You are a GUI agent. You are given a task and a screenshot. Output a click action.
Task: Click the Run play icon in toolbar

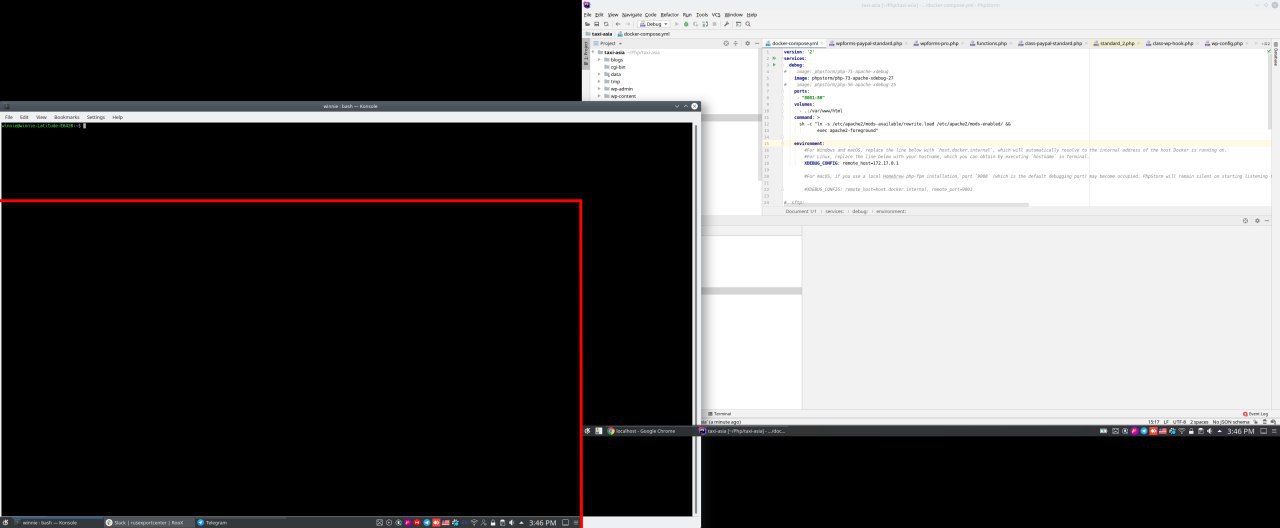(x=676, y=24)
